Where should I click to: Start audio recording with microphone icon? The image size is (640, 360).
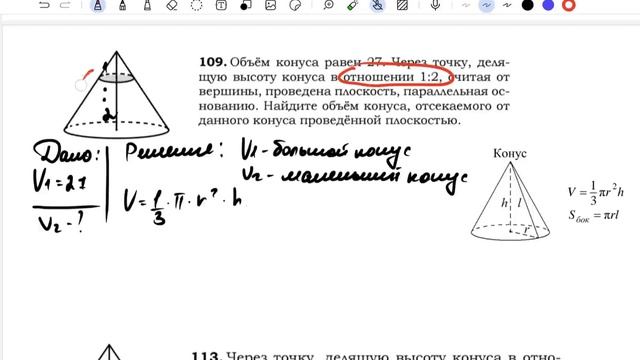coord(436,5)
